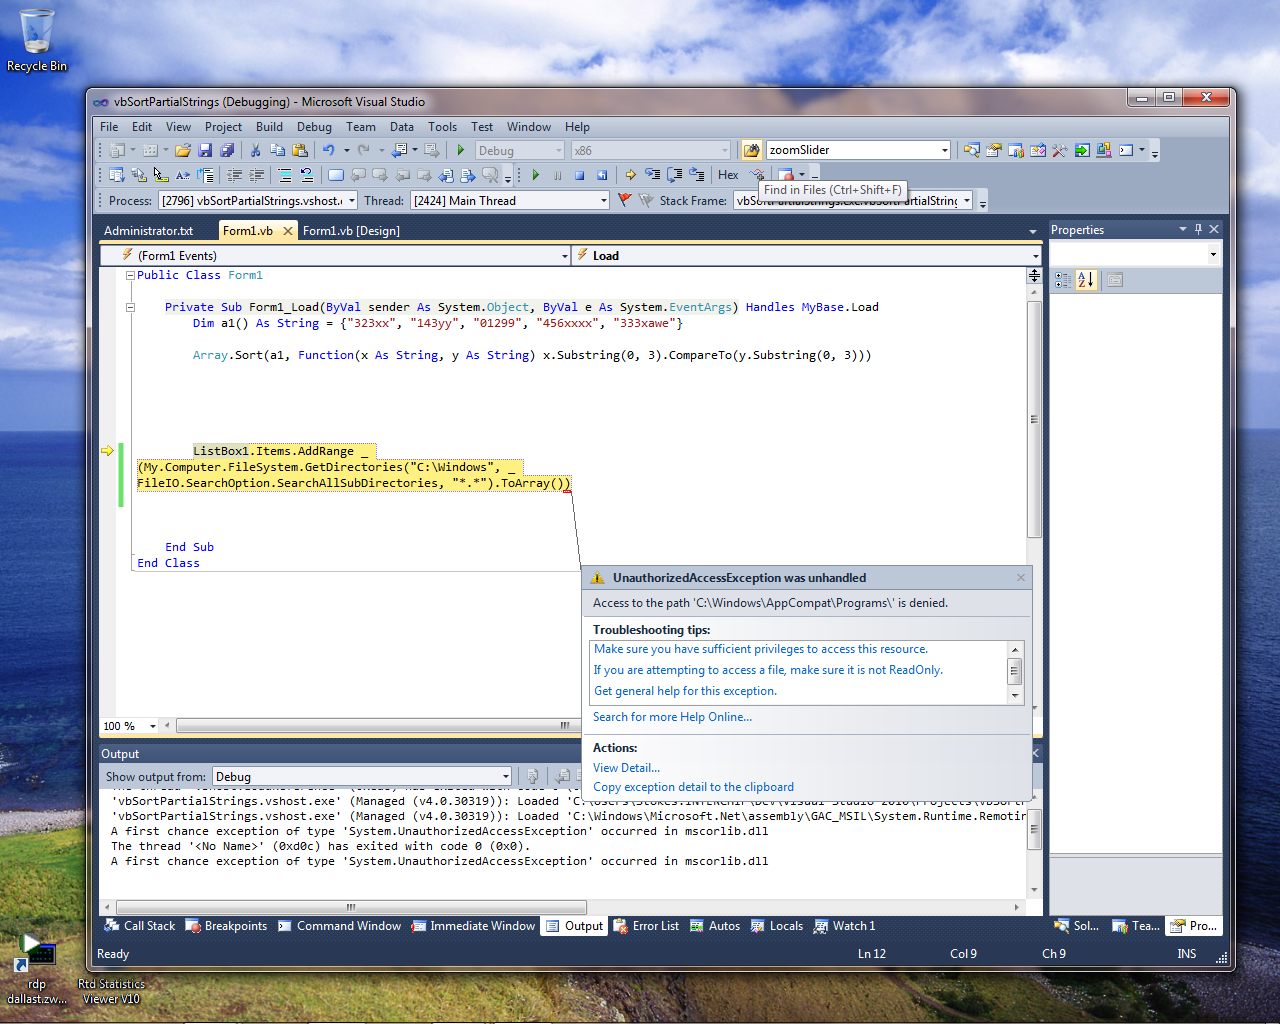
Task: Toggle auto-hide pin on Properties panel
Action: [1198, 229]
